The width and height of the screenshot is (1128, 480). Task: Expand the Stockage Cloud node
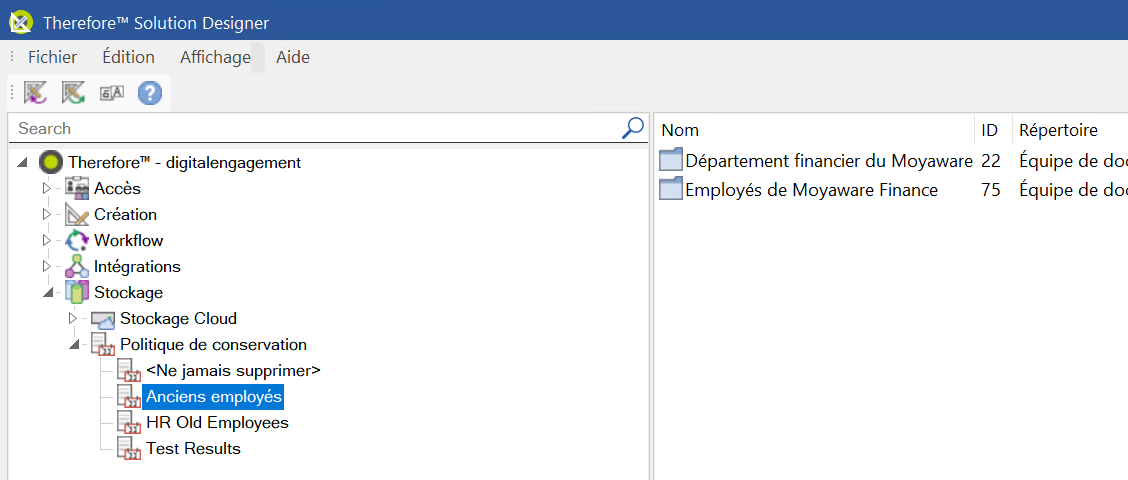[x=72, y=319]
